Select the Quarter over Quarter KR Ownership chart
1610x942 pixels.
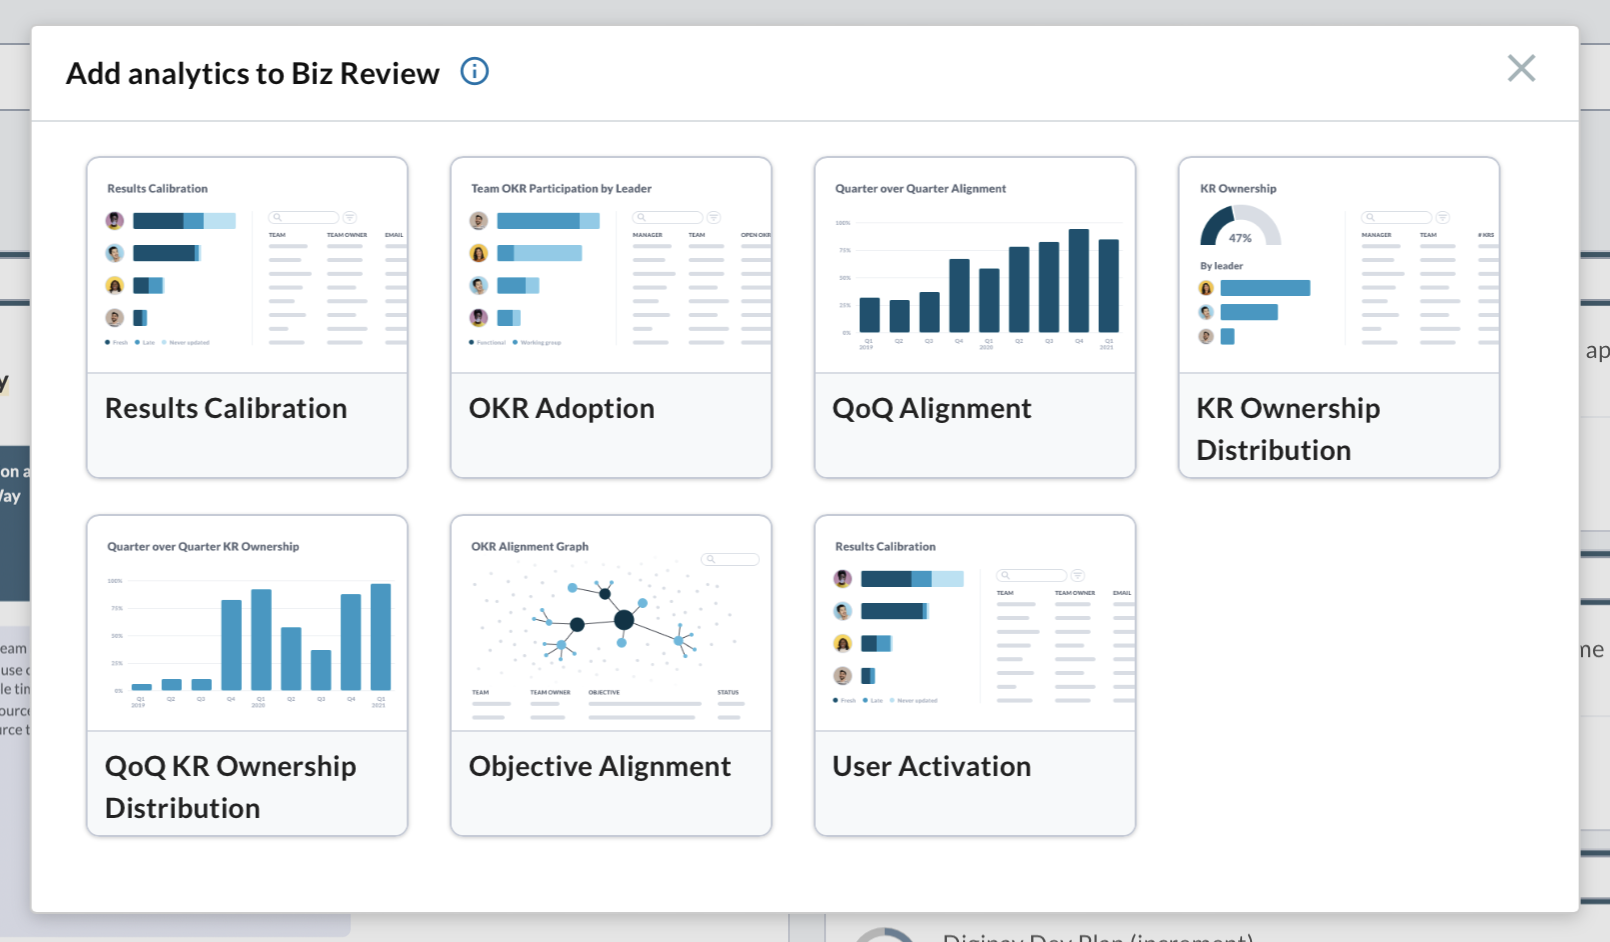click(247, 624)
